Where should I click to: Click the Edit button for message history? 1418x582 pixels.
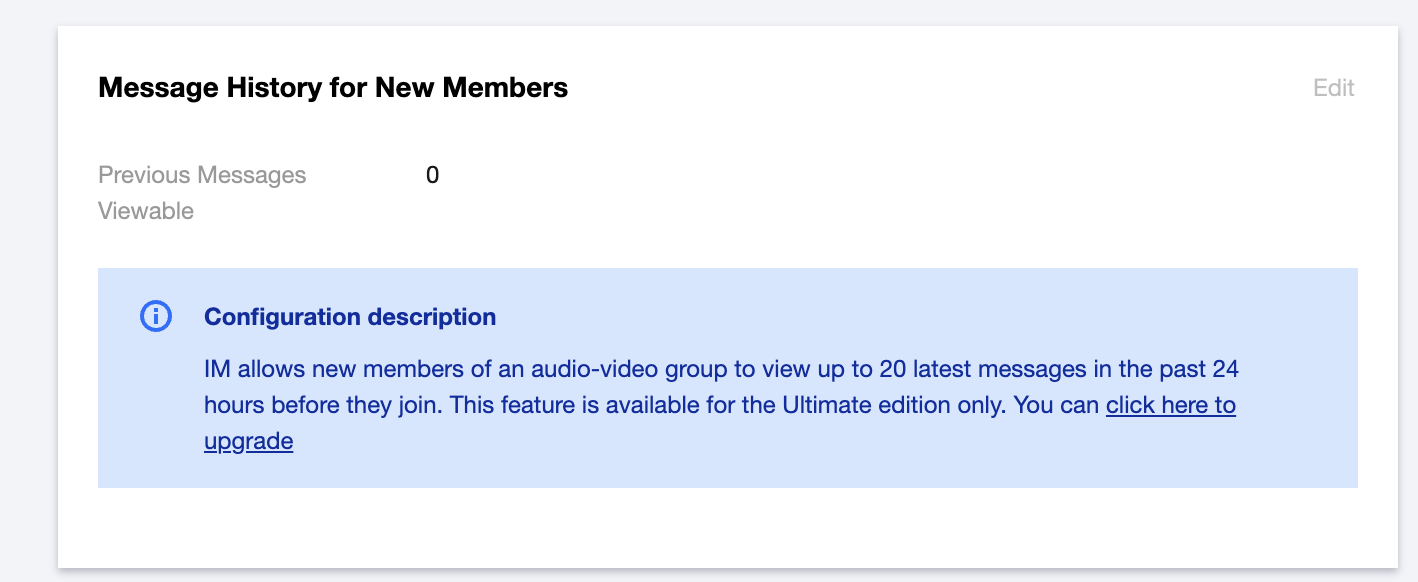(x=1333, y=88)
